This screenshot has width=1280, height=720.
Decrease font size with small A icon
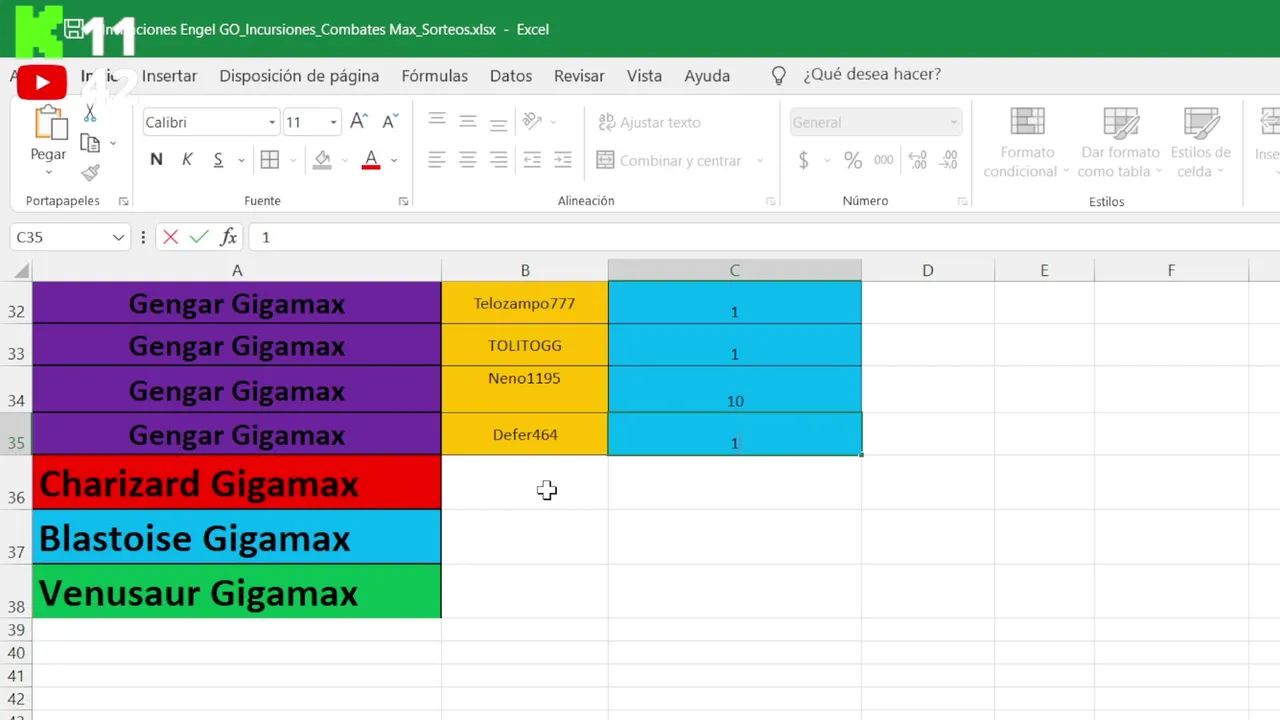coord(391,122)
